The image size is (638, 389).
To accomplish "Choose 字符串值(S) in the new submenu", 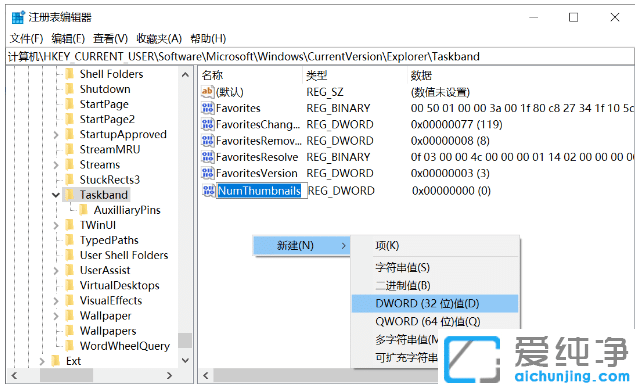I will click(x=435, y=267).
